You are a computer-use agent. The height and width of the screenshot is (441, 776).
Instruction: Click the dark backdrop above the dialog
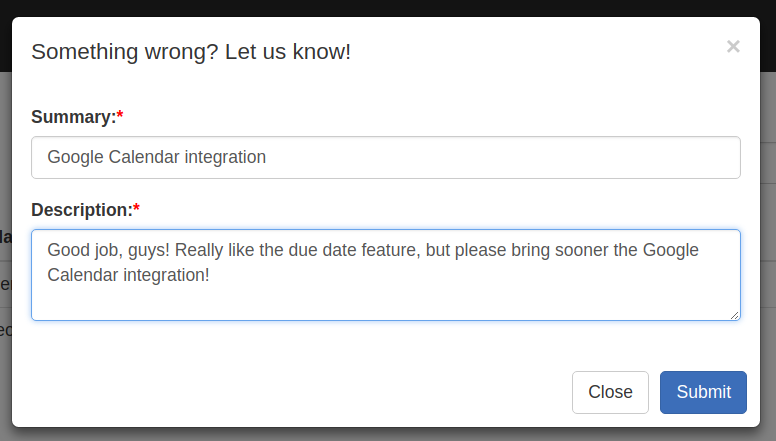[388, 8]
